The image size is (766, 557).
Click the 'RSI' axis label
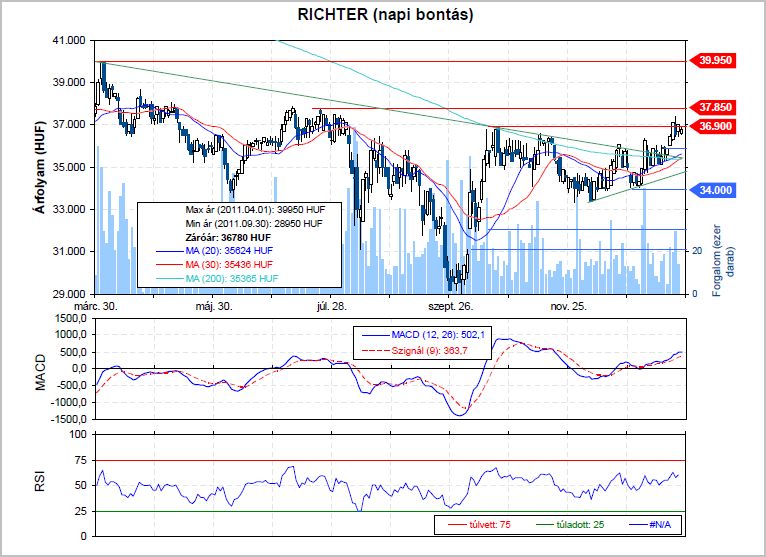click(x=40, y=480)
